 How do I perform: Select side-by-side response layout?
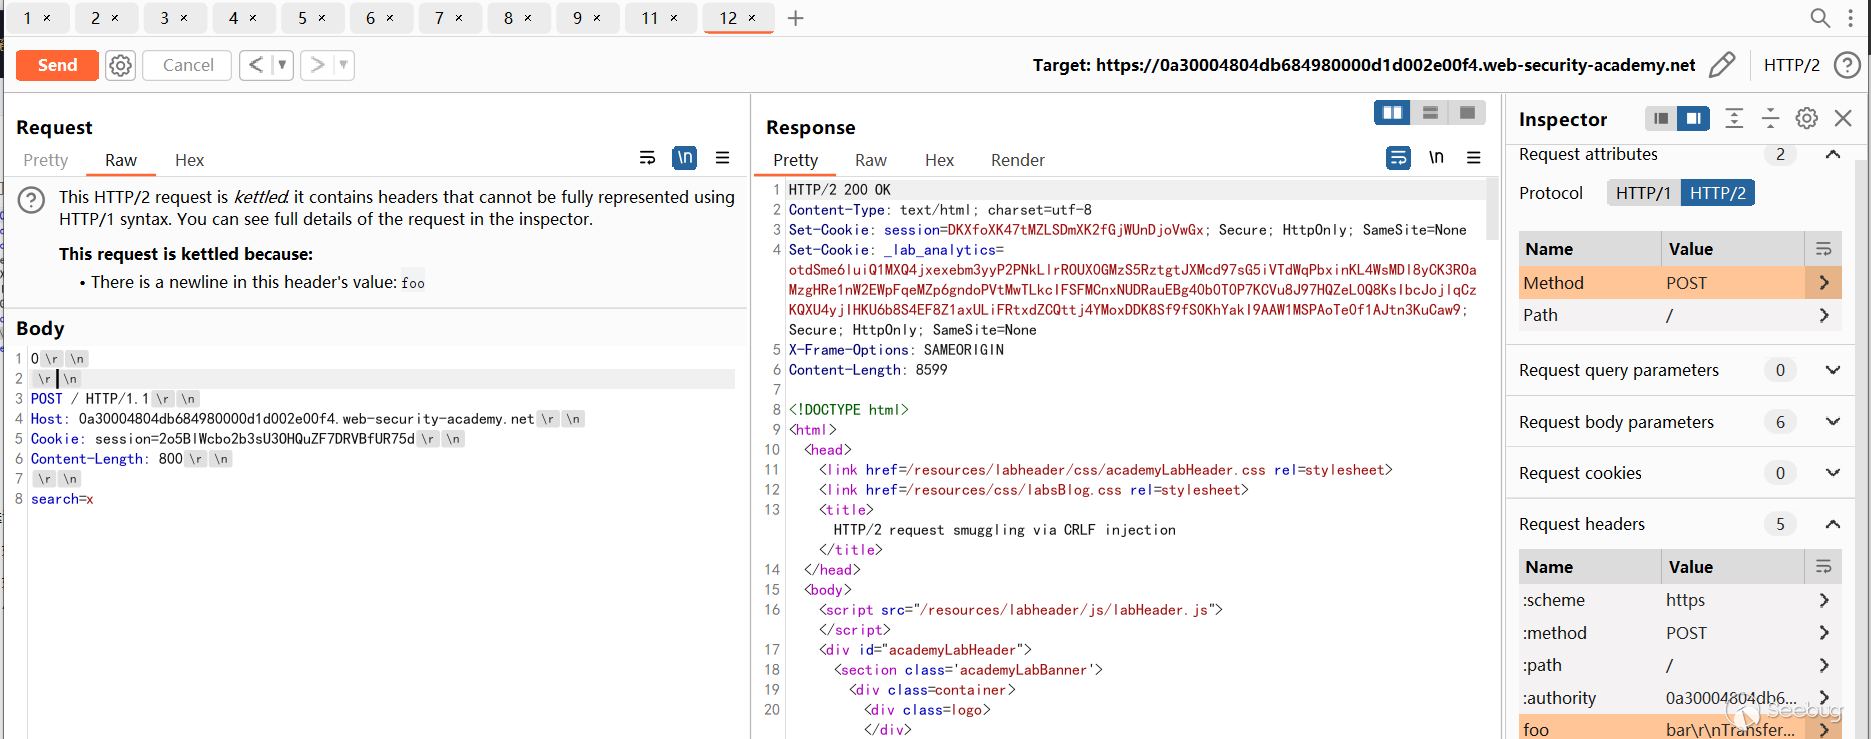pyautogui.click(x=1392, y=113)
